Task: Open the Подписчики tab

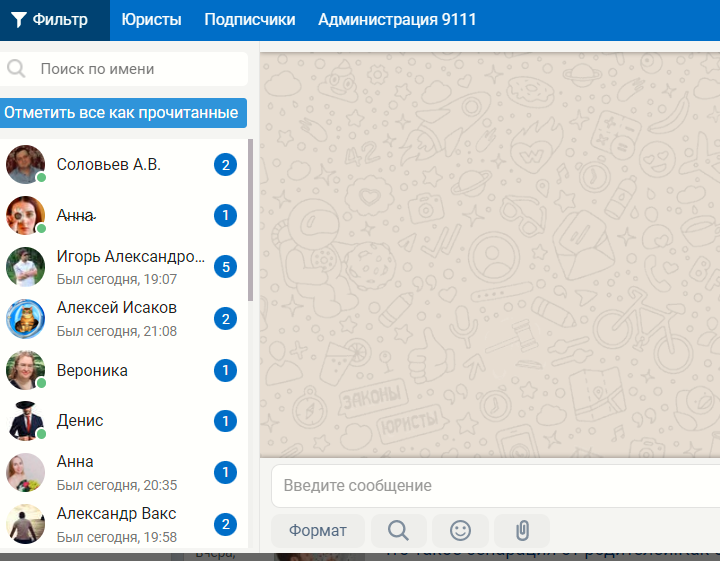Action: pos(249,20)
